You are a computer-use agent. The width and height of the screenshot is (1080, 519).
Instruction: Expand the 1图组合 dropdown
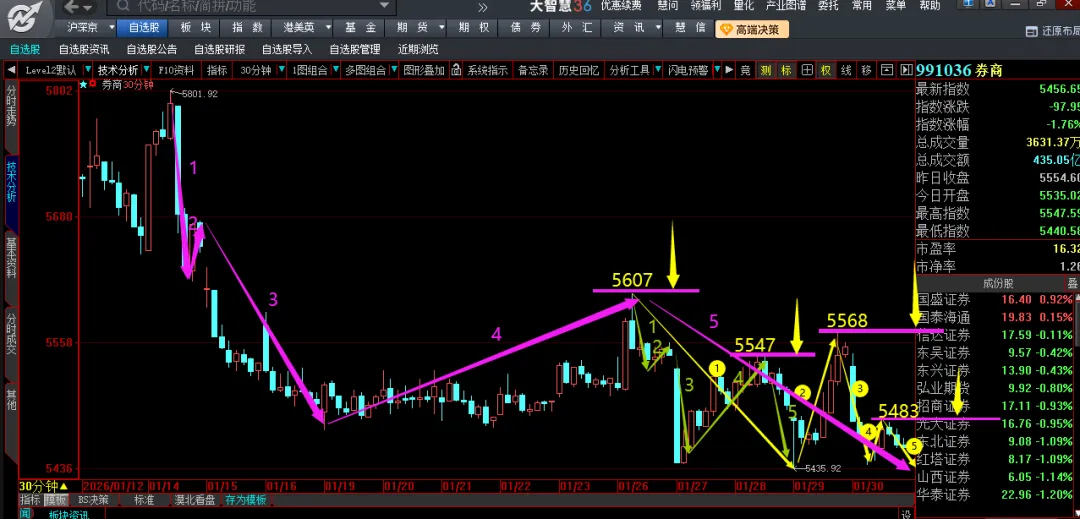point(335,70)
